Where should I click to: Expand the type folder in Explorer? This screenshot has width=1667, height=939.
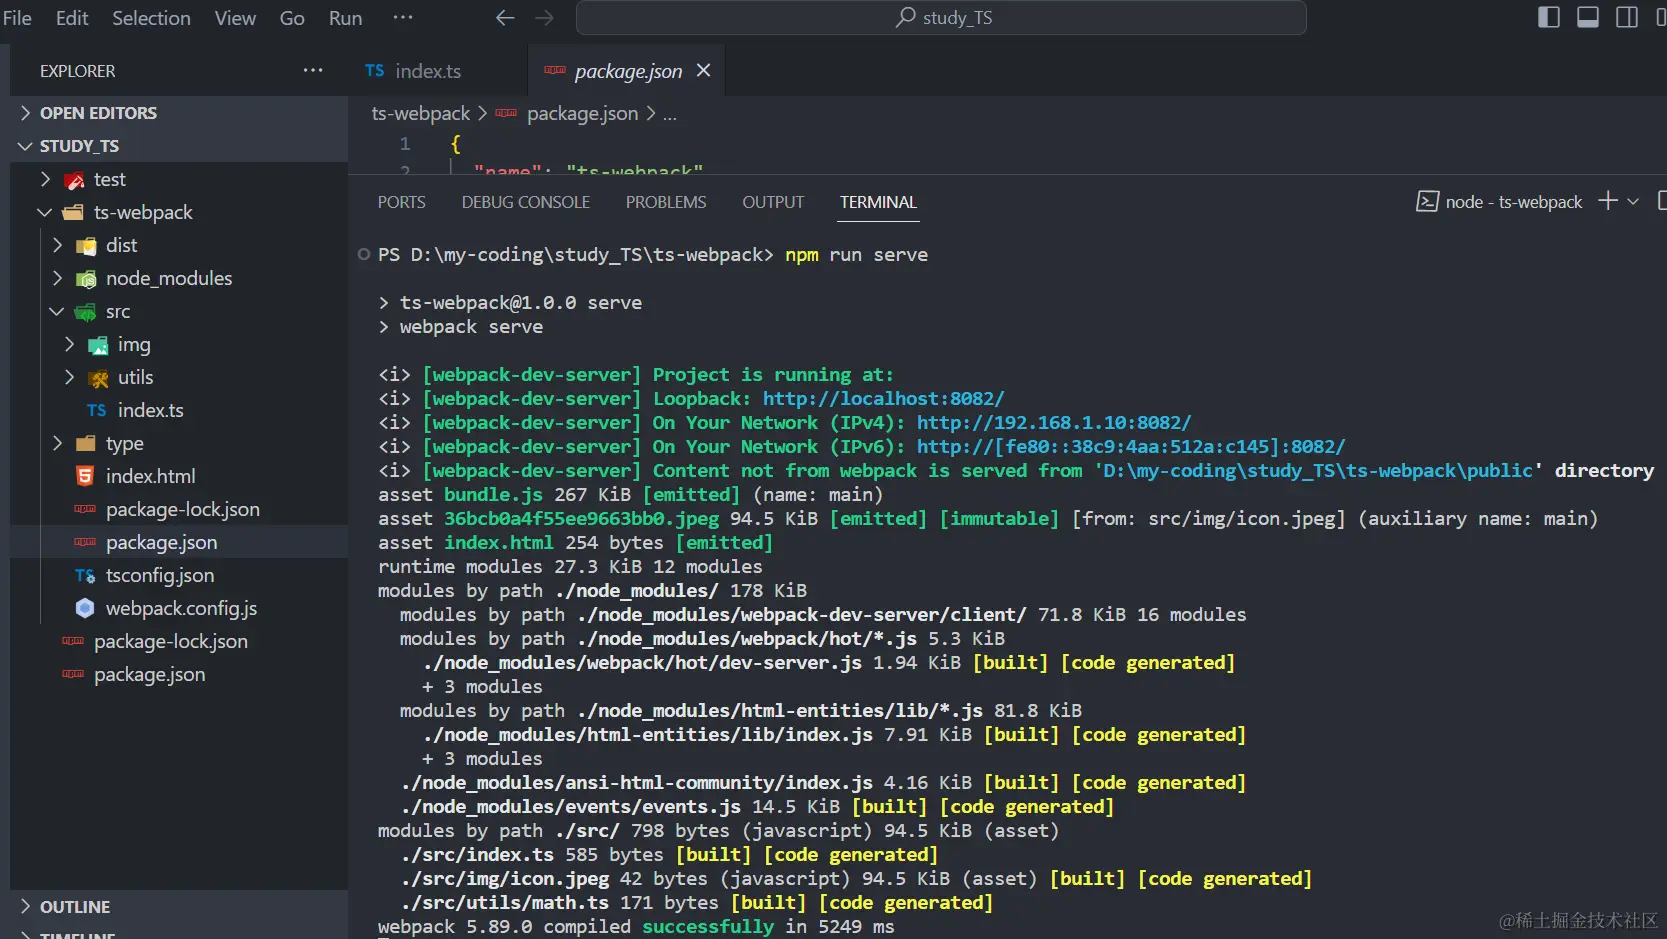(57, 443)
